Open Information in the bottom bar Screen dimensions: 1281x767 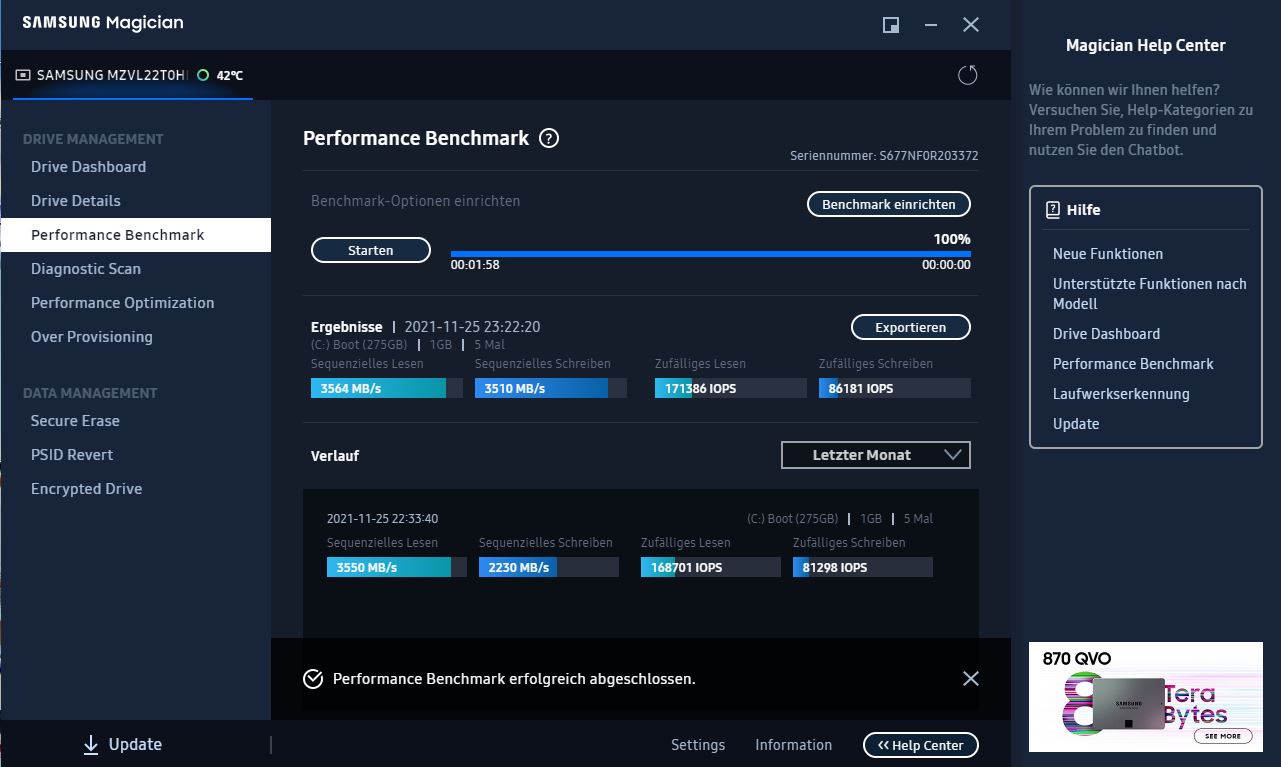click(794, 745)
